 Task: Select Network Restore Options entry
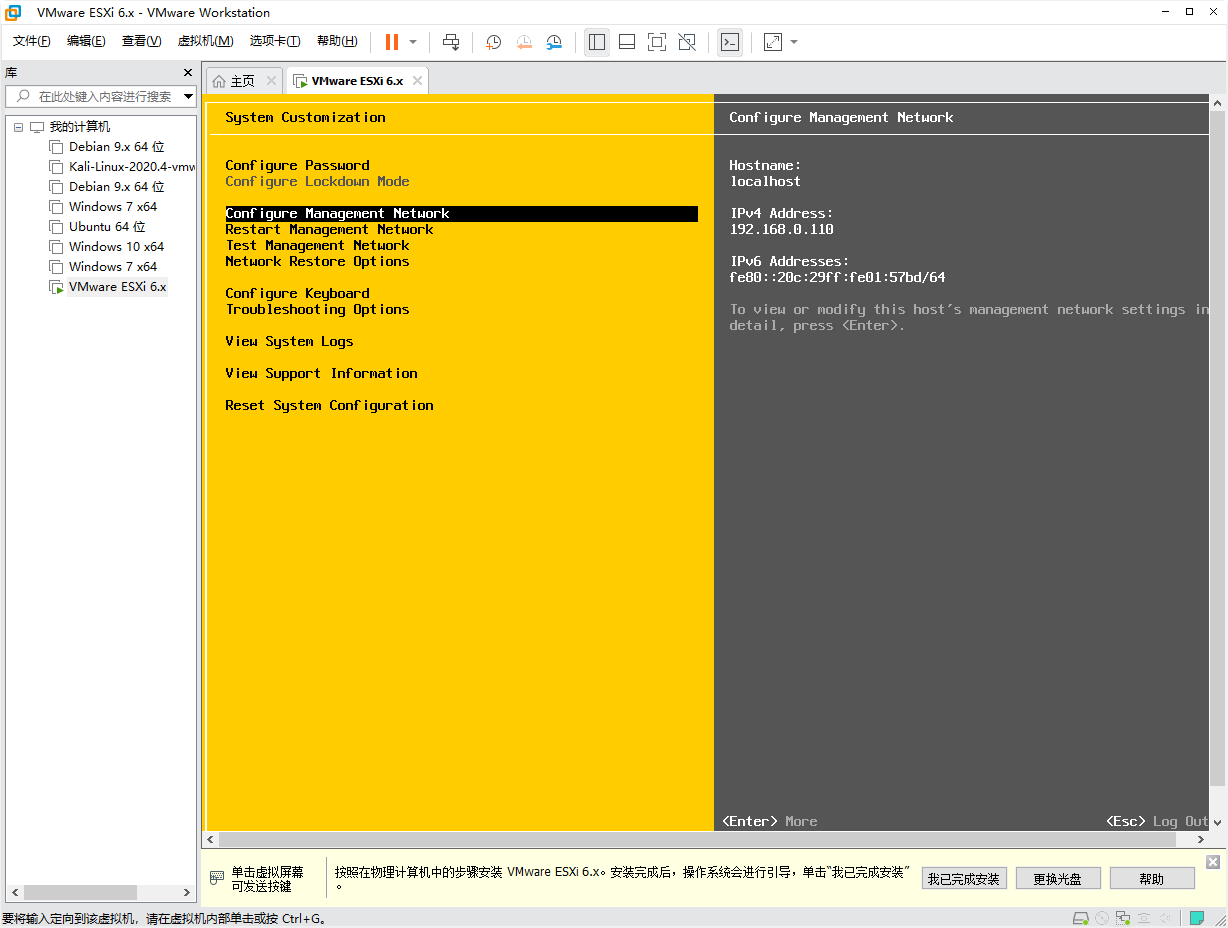317,261
